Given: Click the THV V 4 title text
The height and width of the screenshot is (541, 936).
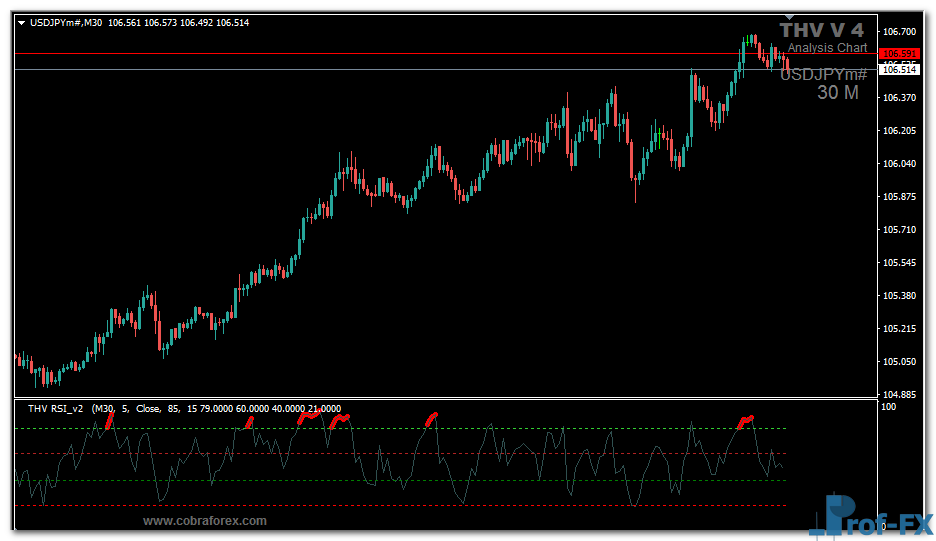Looking at the screenshot, I should click(822, 30).
